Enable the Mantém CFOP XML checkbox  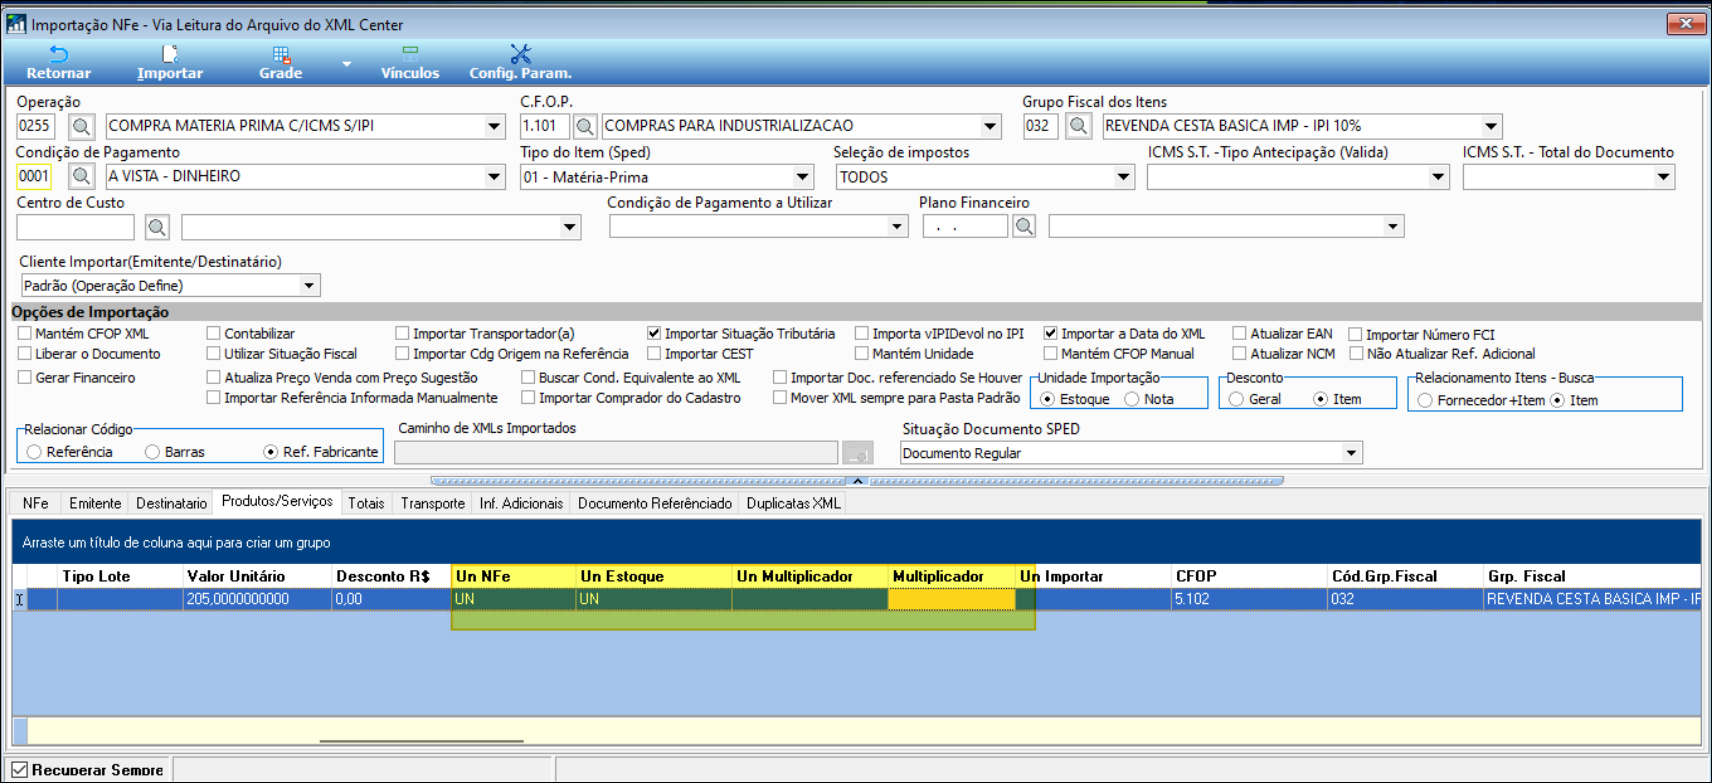25,334
